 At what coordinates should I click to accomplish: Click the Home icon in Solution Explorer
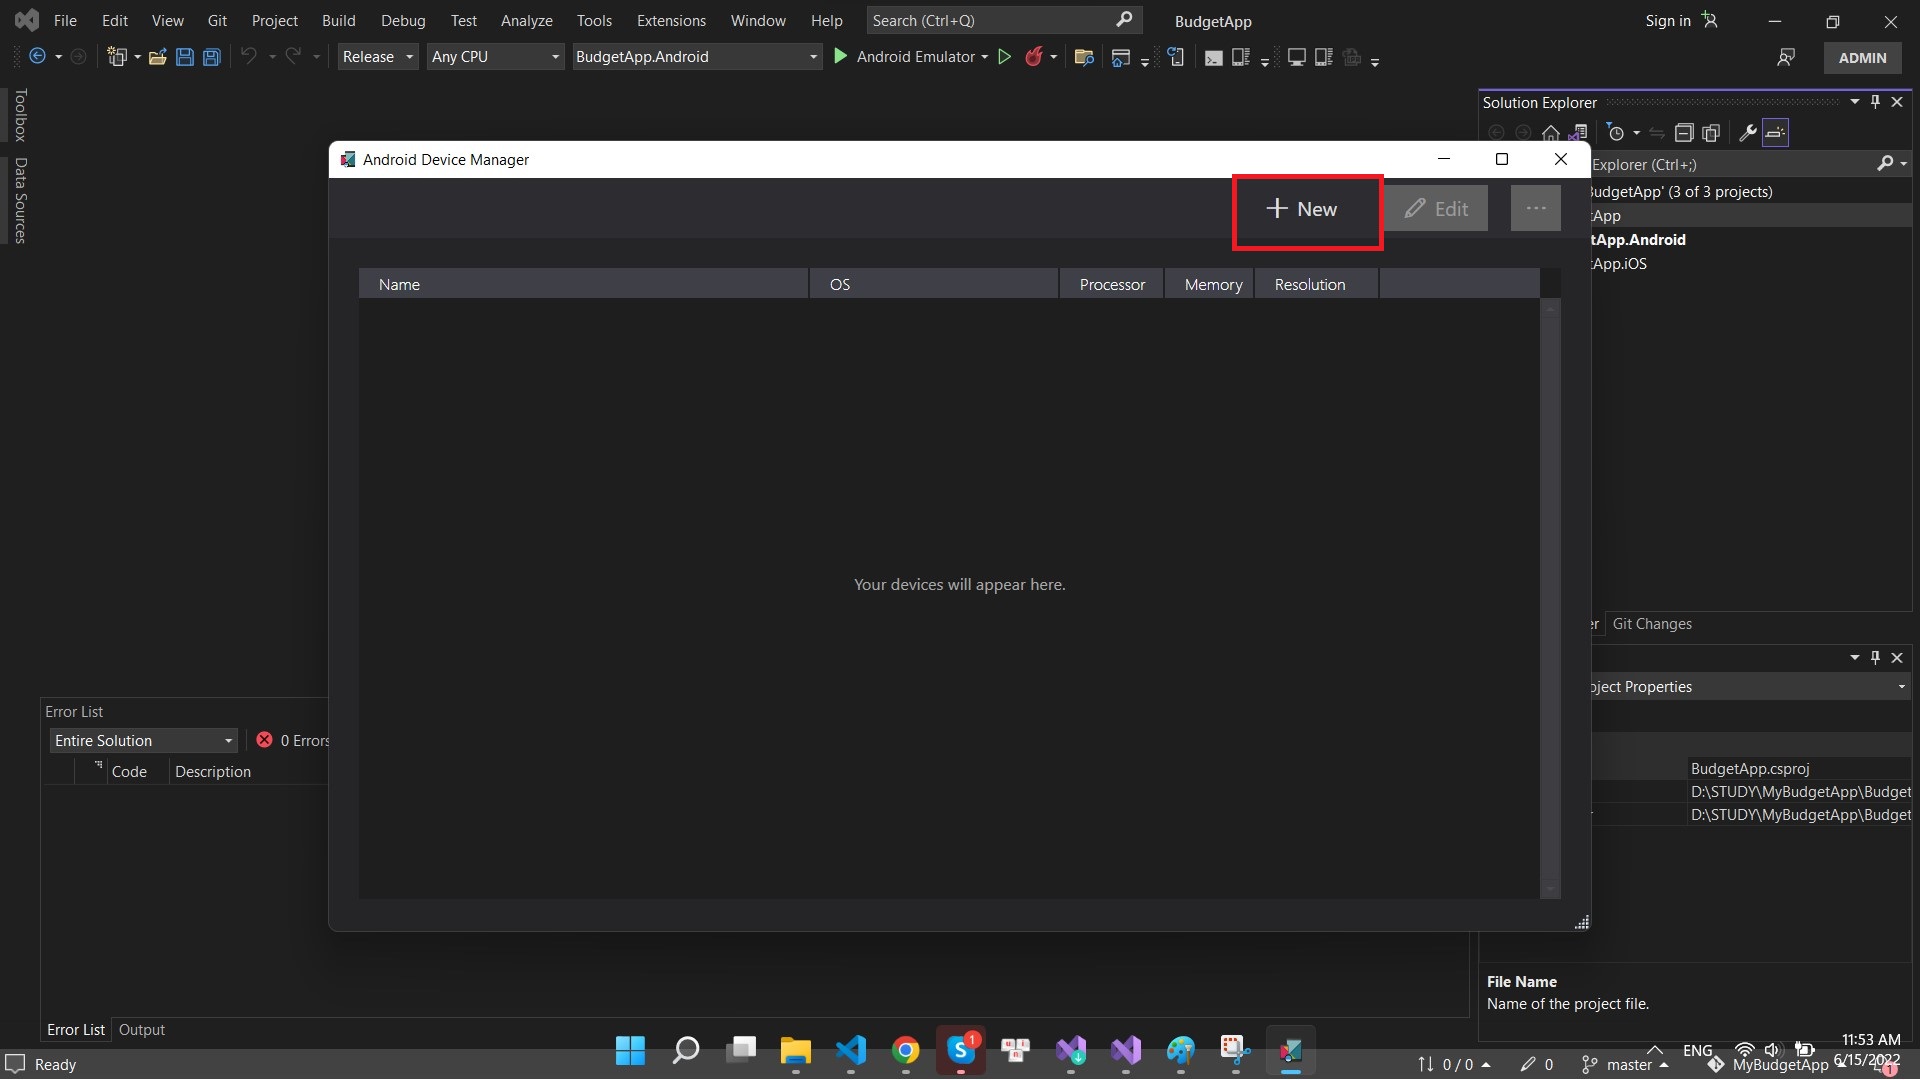1550,132
